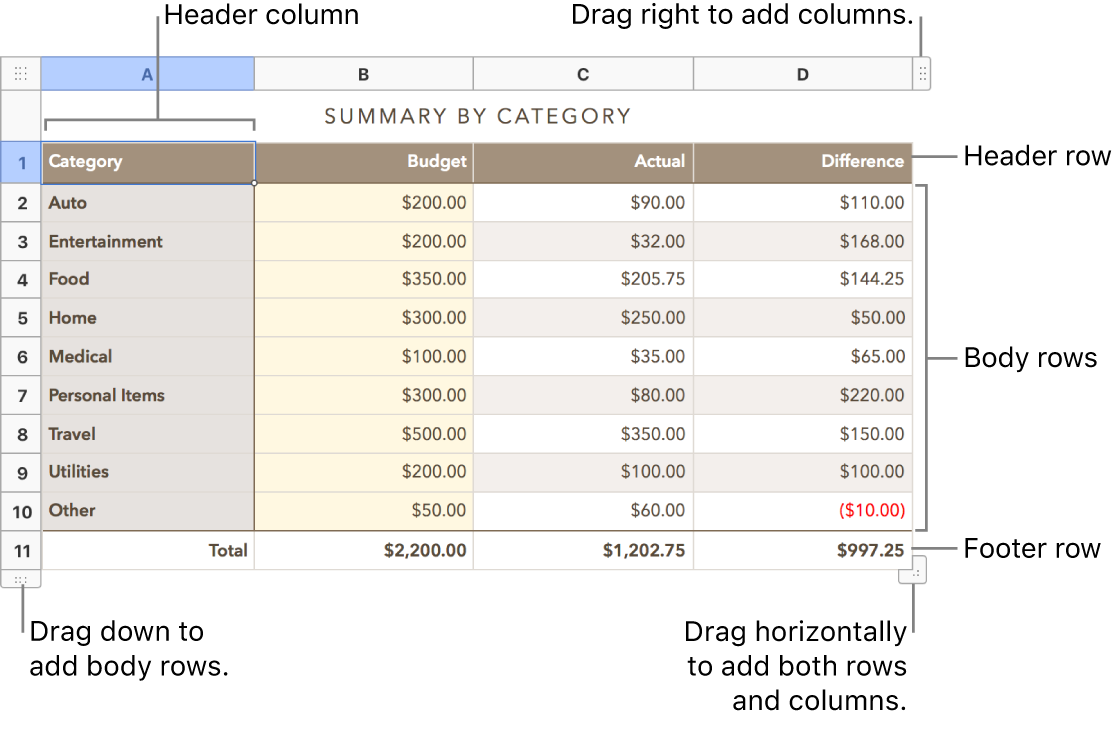Select the Food category cell

coord(148,279)
